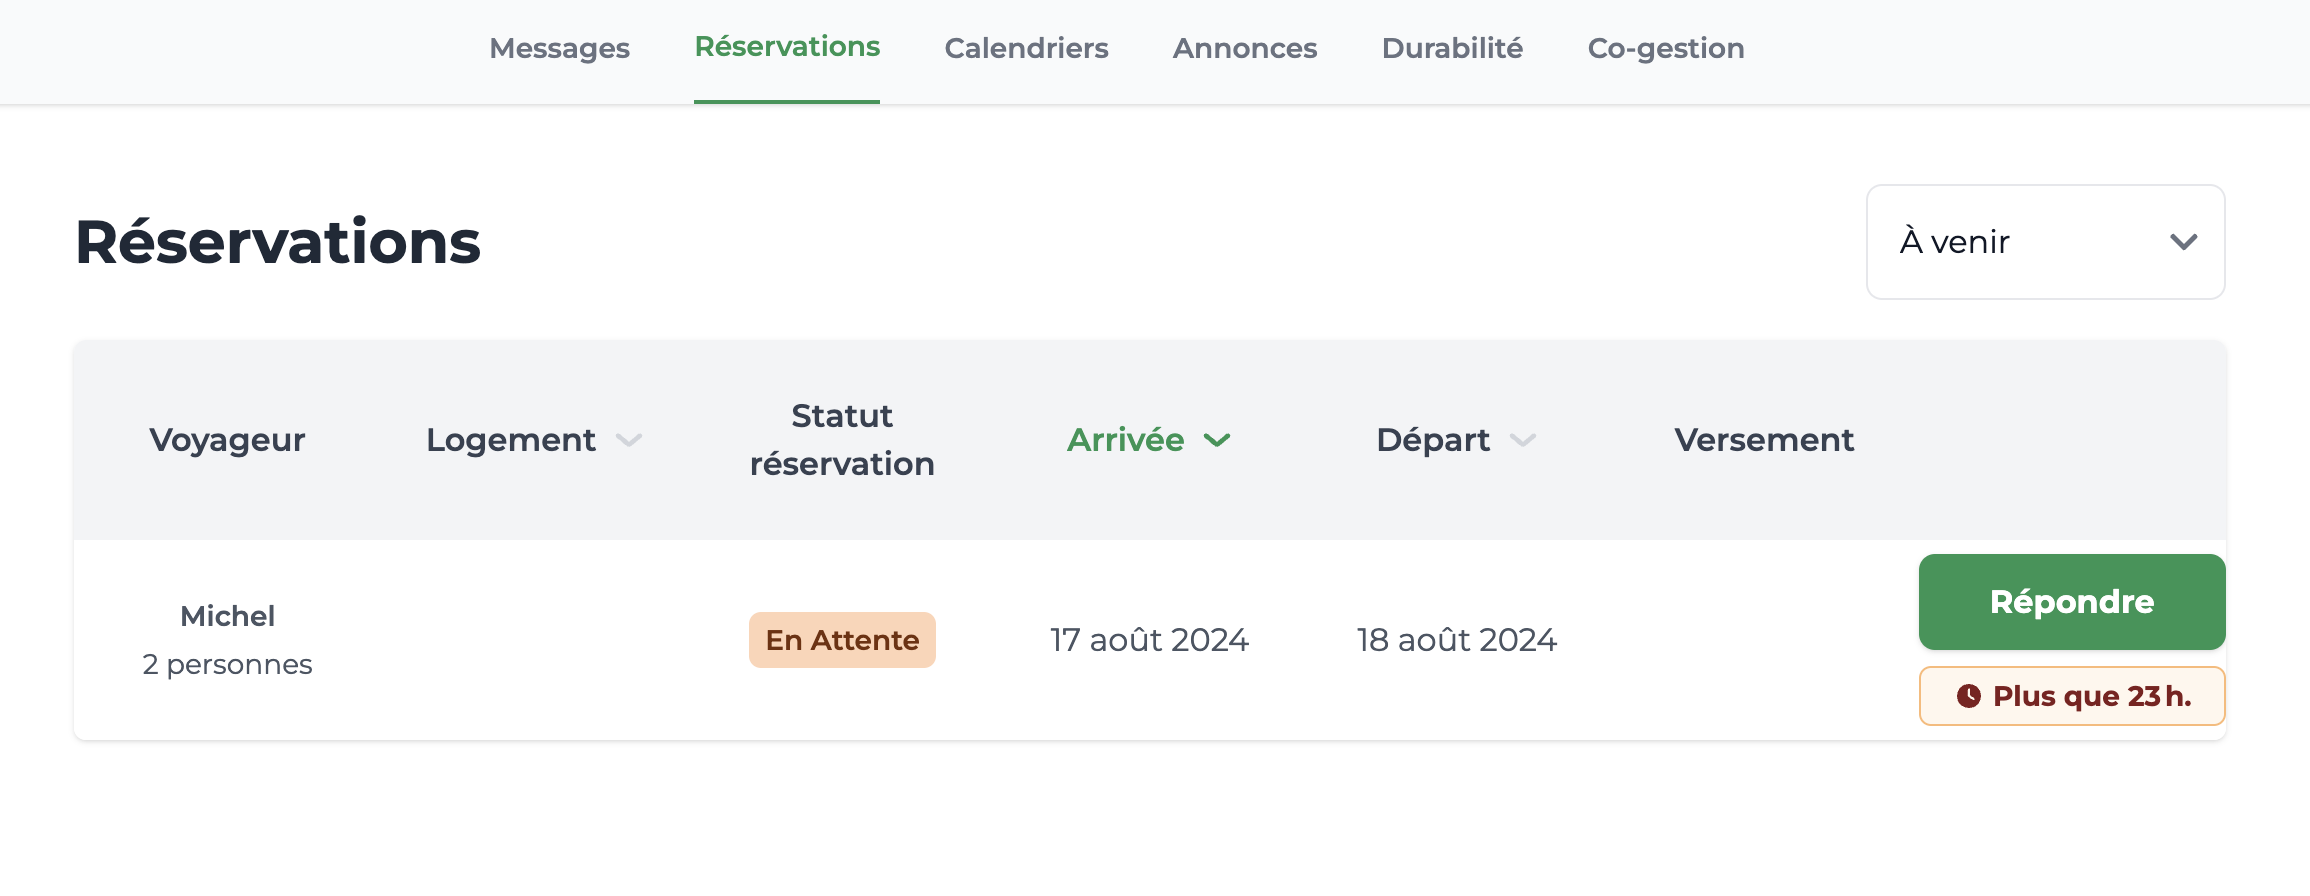Click the Plus que 23 h. badge
This screenshot has height=896, width=2310.
2072,696
